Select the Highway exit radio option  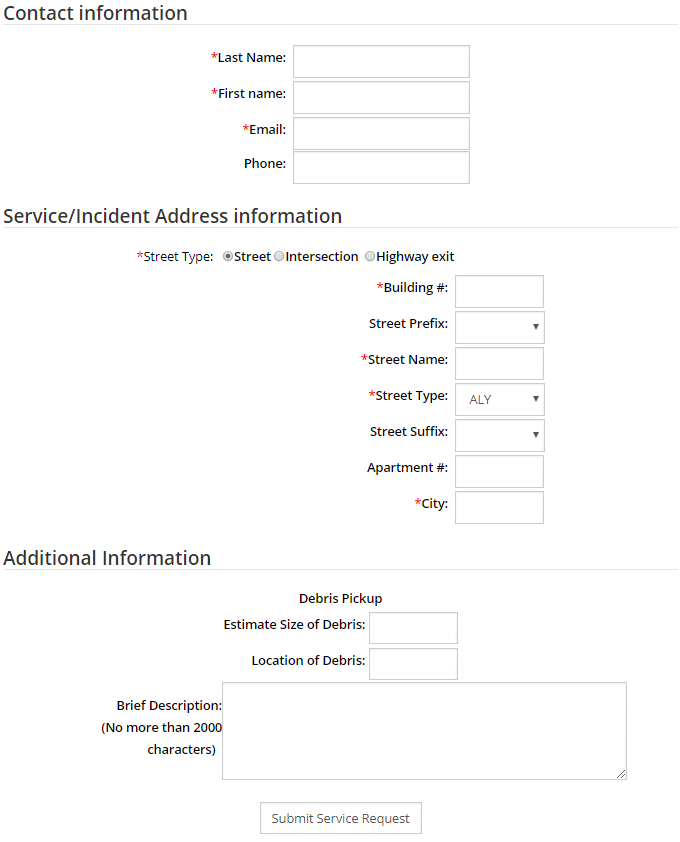370,257
